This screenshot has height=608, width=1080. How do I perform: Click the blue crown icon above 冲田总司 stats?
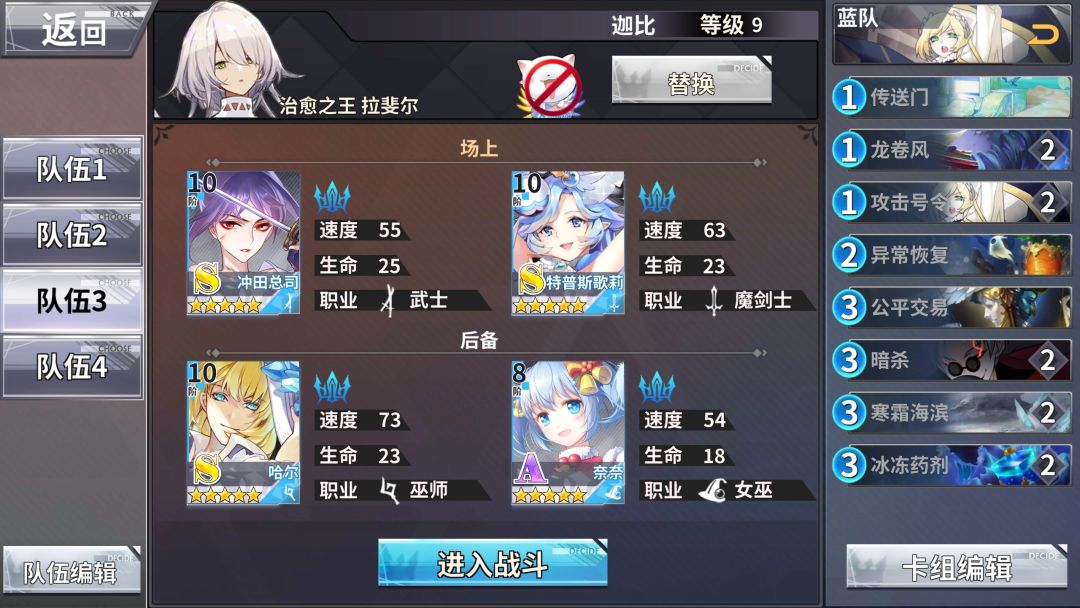point(333,197)
